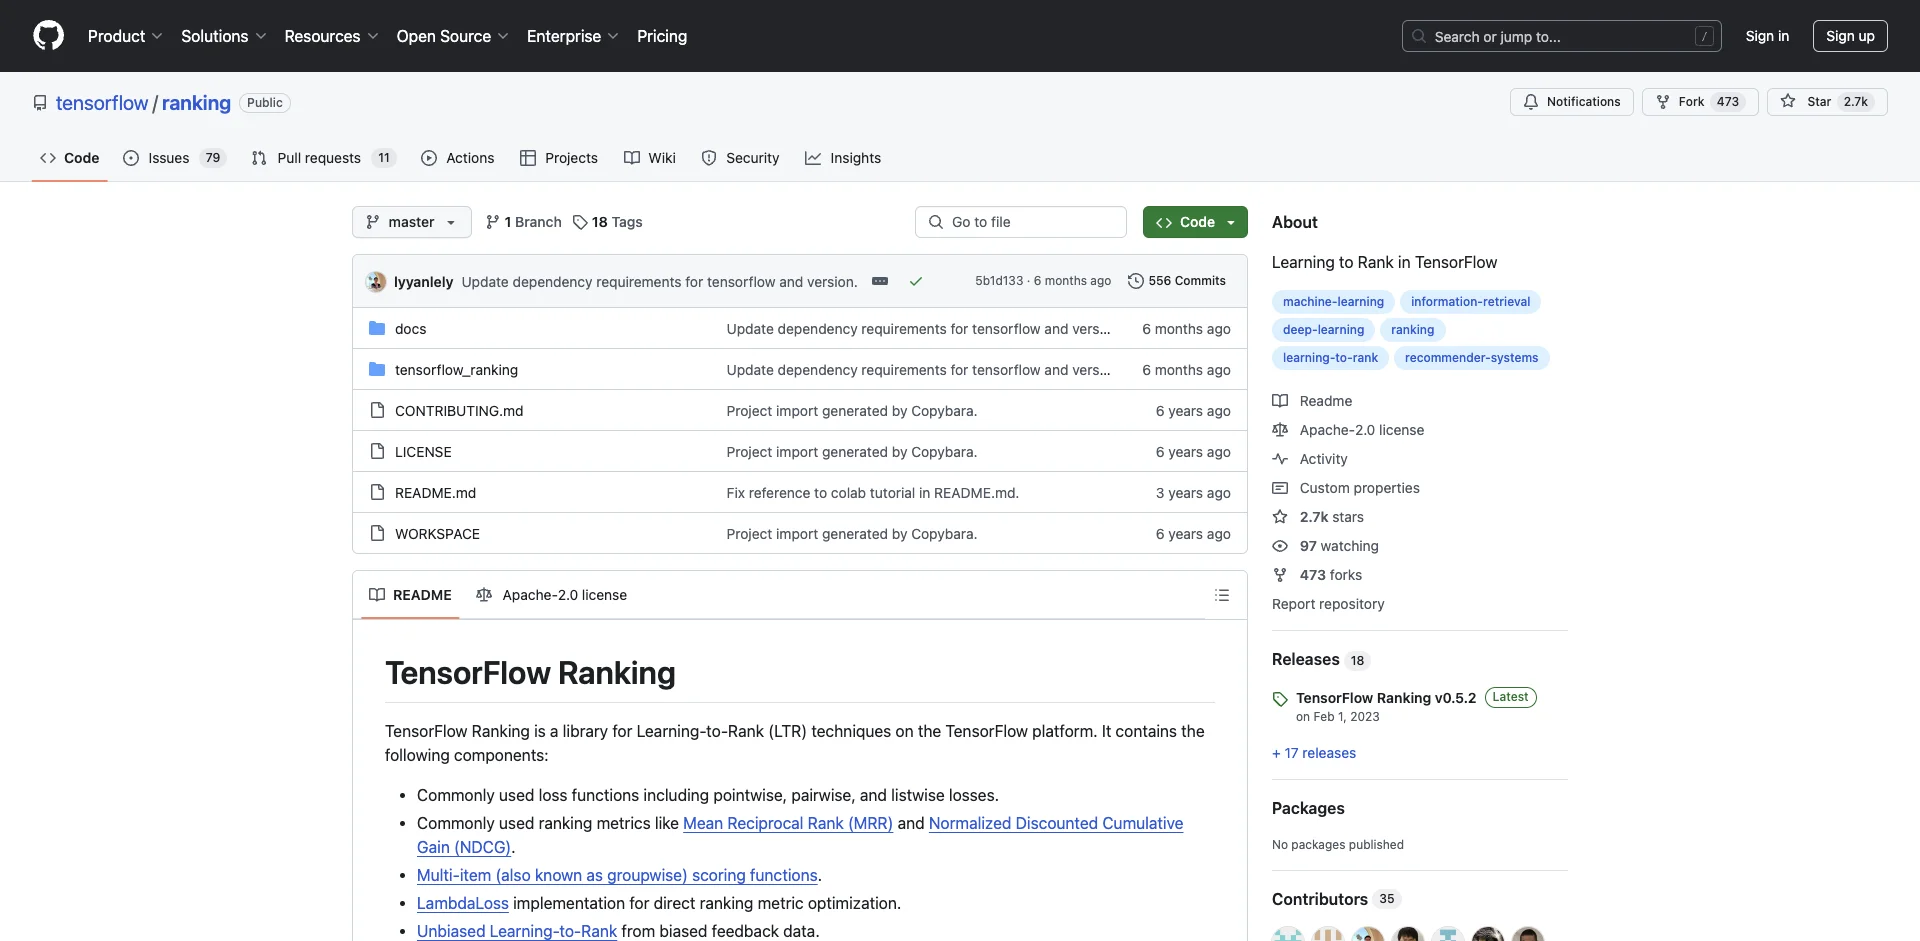This screenshot has width=1920, height=941.
Task: Open the Security tab
Action: tap(740, 158)
